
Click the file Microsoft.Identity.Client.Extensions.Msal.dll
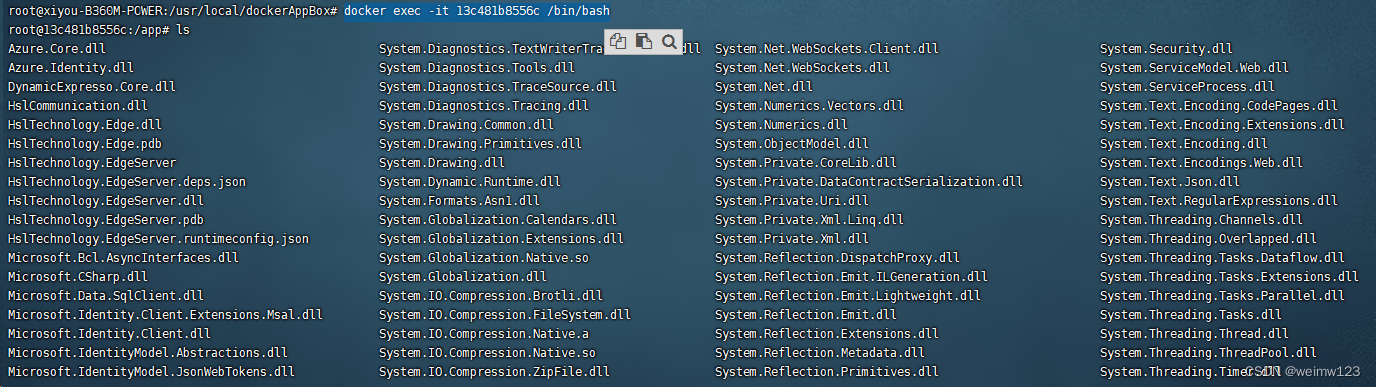point(166,314)
